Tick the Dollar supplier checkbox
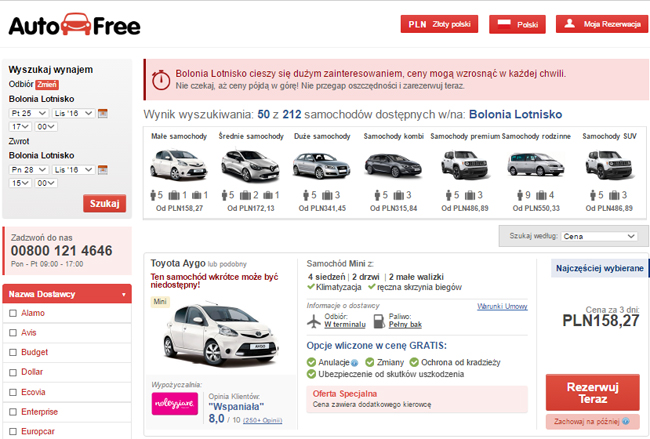Image resolution: width=650 pixels, height=439 pixels. tap(13, 372)
